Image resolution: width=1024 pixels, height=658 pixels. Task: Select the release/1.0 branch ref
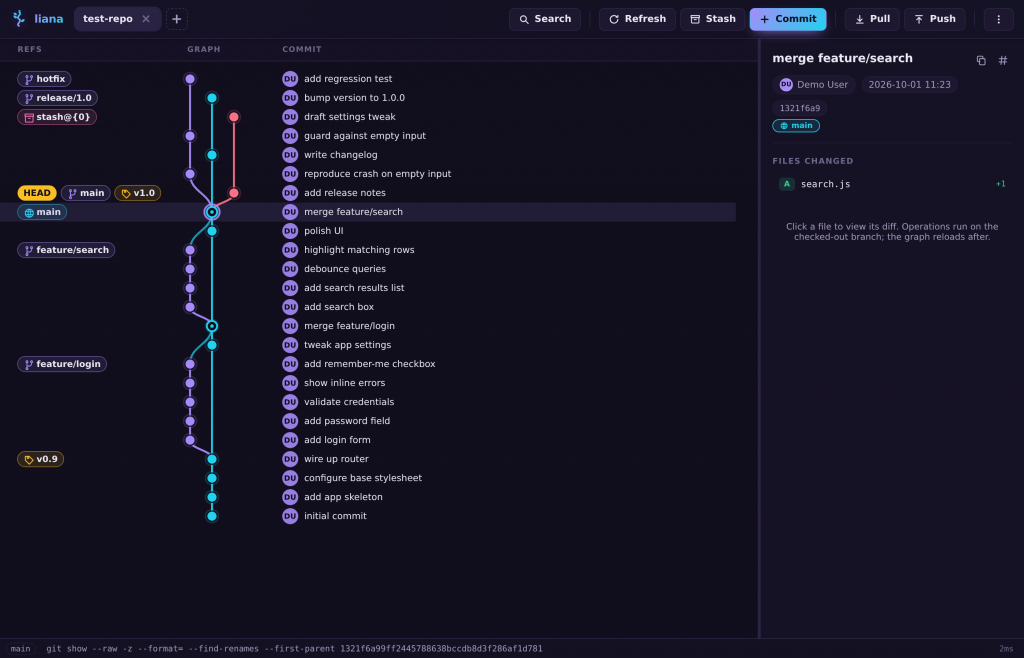(57, 98)
